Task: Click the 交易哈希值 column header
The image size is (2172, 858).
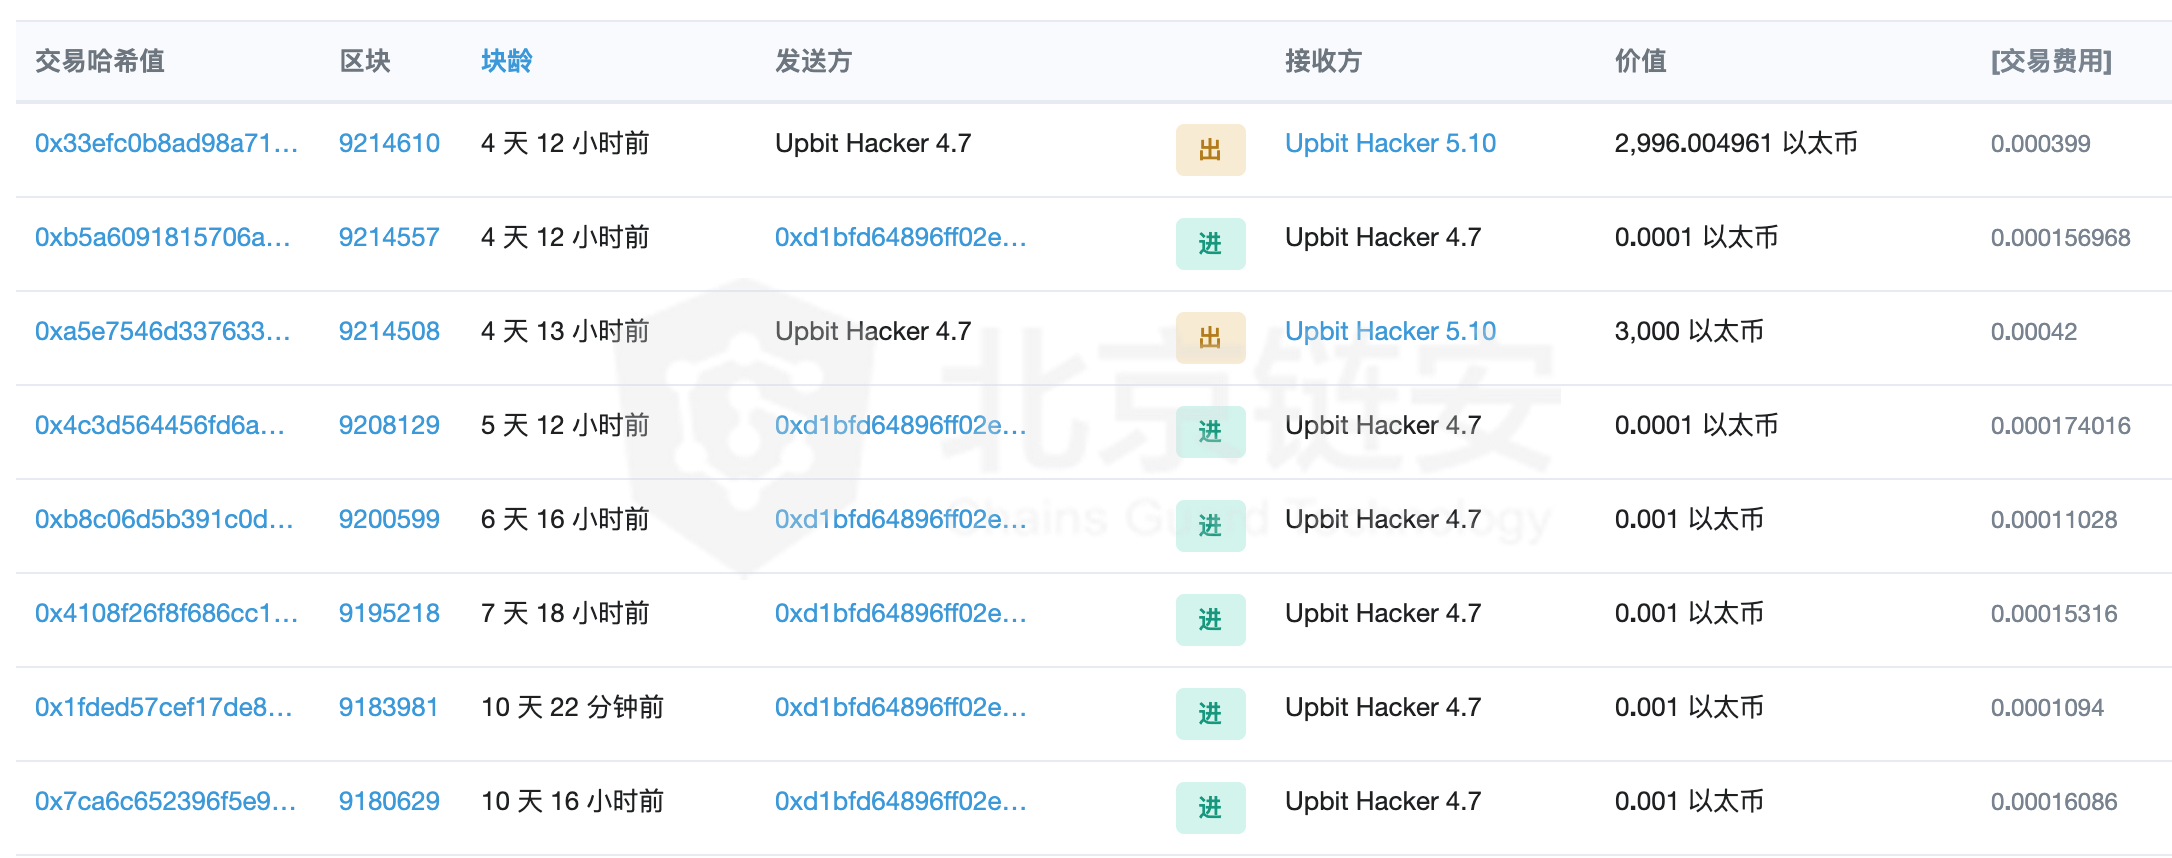Action: (100, 61)
